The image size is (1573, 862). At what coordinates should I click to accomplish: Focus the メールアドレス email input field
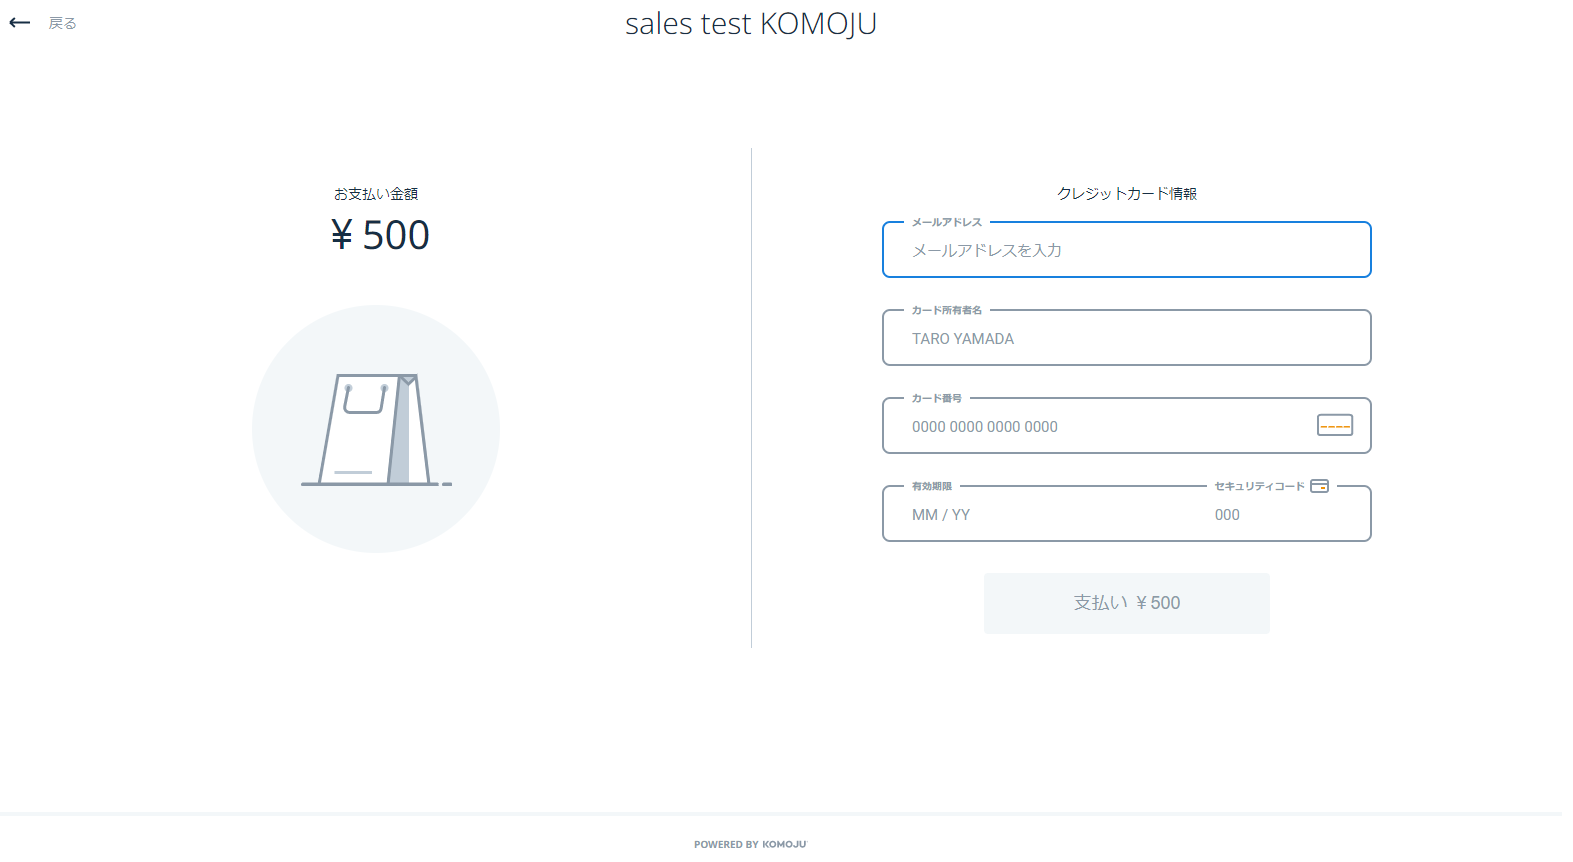point(1126,251)
